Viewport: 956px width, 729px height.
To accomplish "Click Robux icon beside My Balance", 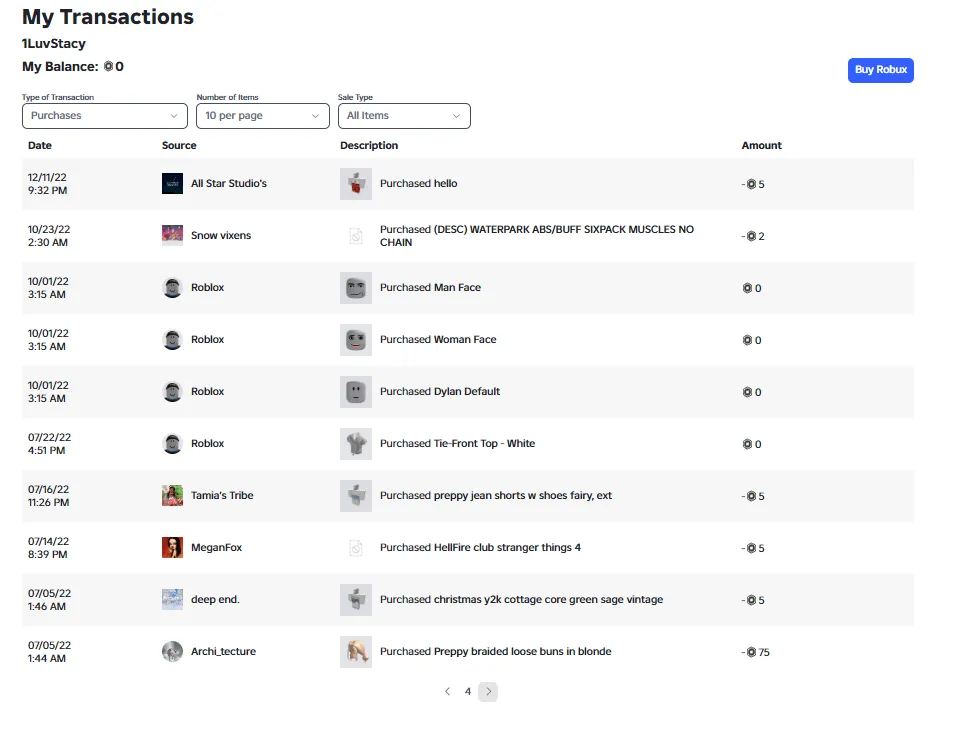I will tap(109, 66).
